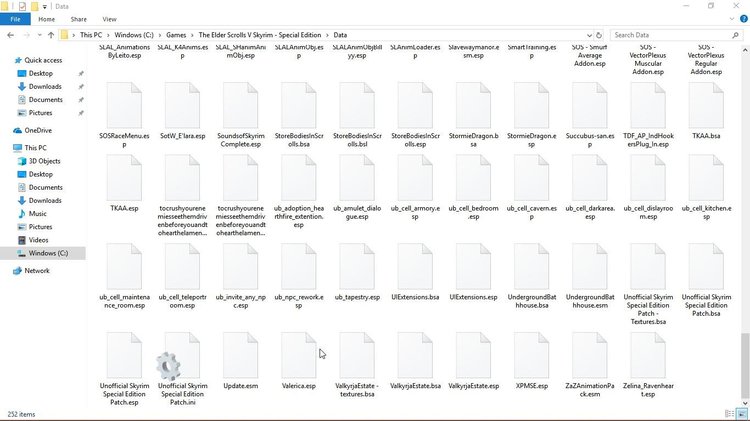This screenshot has height=421, width=750.
Task: Select Network in navigation pane
Action: [37, 271]
